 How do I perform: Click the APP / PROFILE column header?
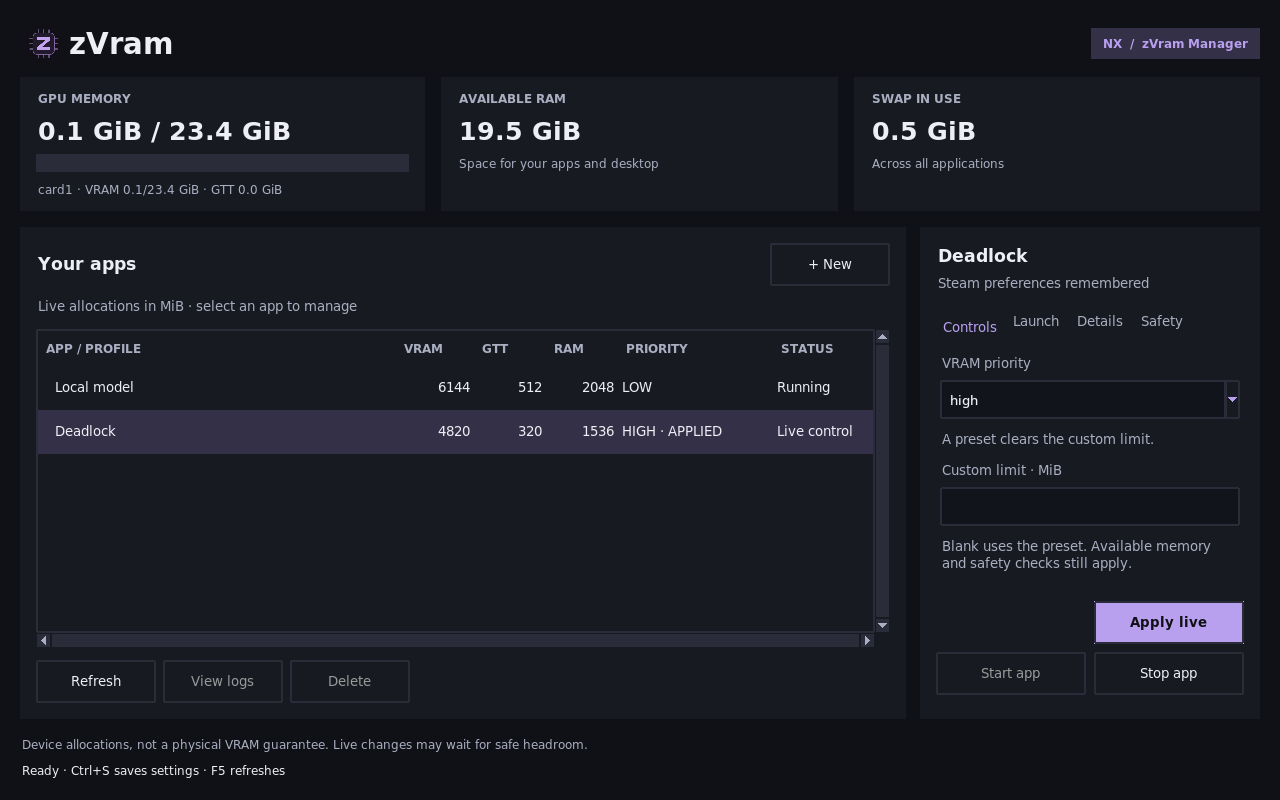click(x=93, y=349)
